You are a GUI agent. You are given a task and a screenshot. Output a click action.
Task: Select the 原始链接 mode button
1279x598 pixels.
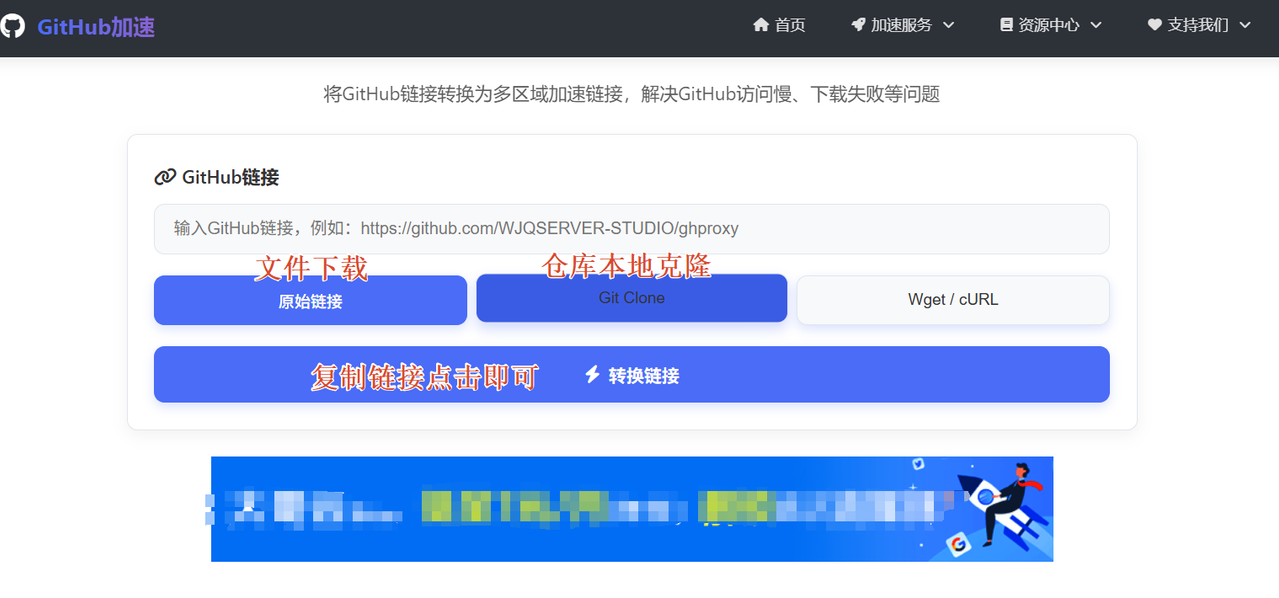pos(310,300)
